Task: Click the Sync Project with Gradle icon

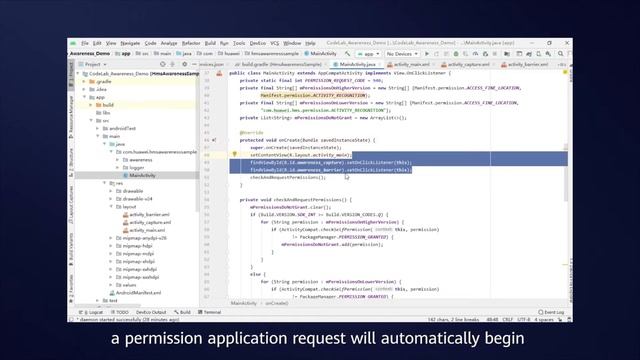Action: (529, 54)
